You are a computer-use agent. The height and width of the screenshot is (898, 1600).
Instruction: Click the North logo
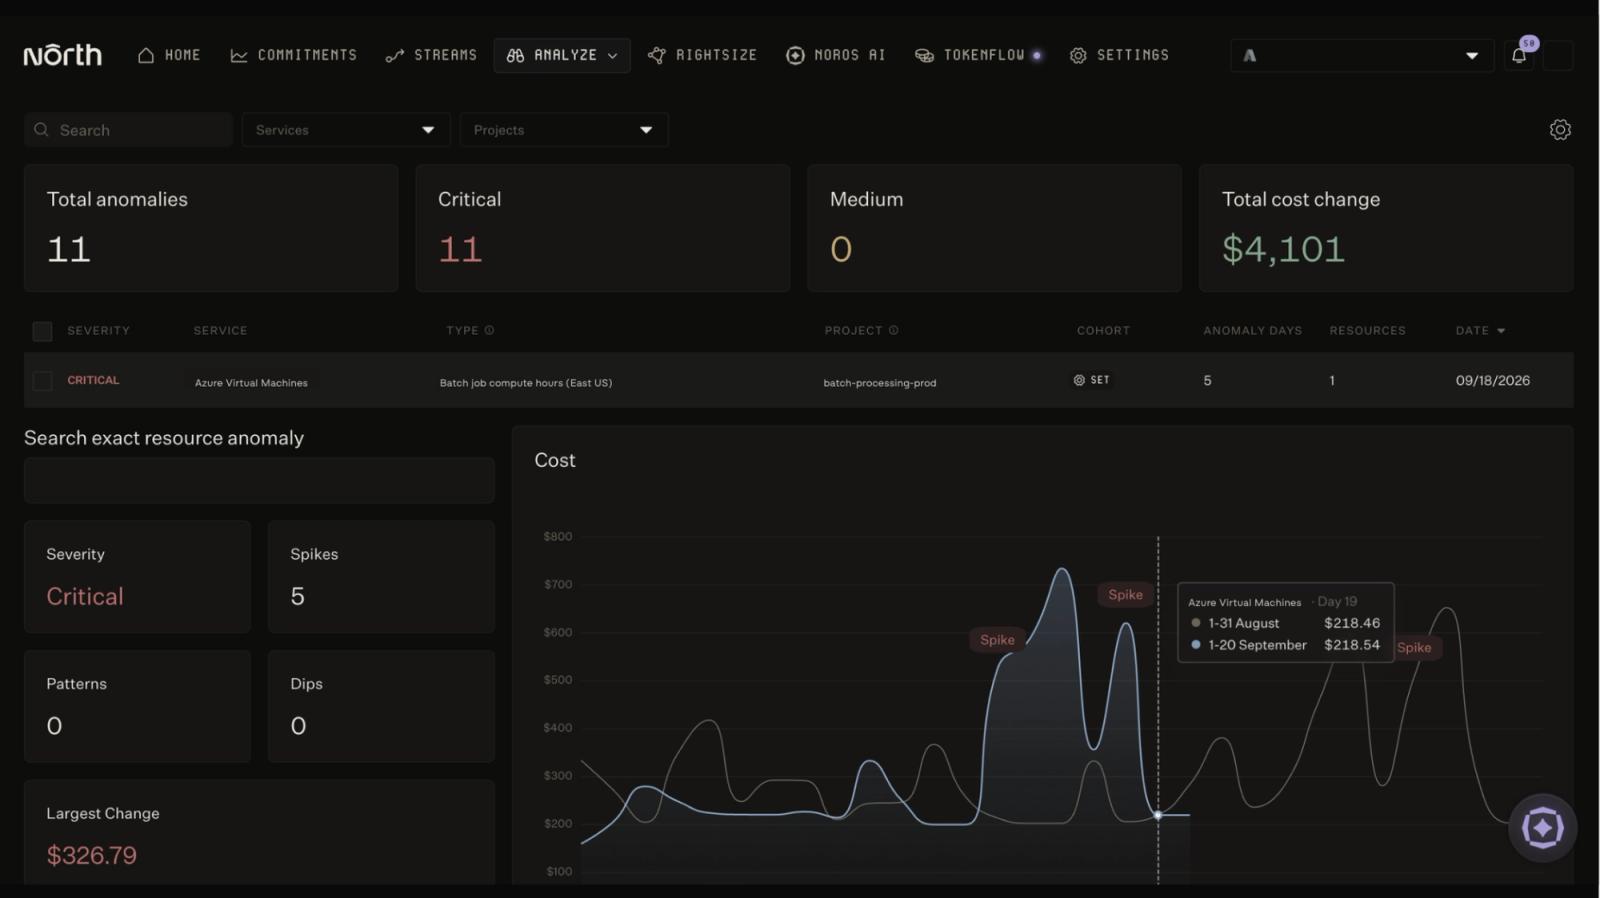click(63, 55)
